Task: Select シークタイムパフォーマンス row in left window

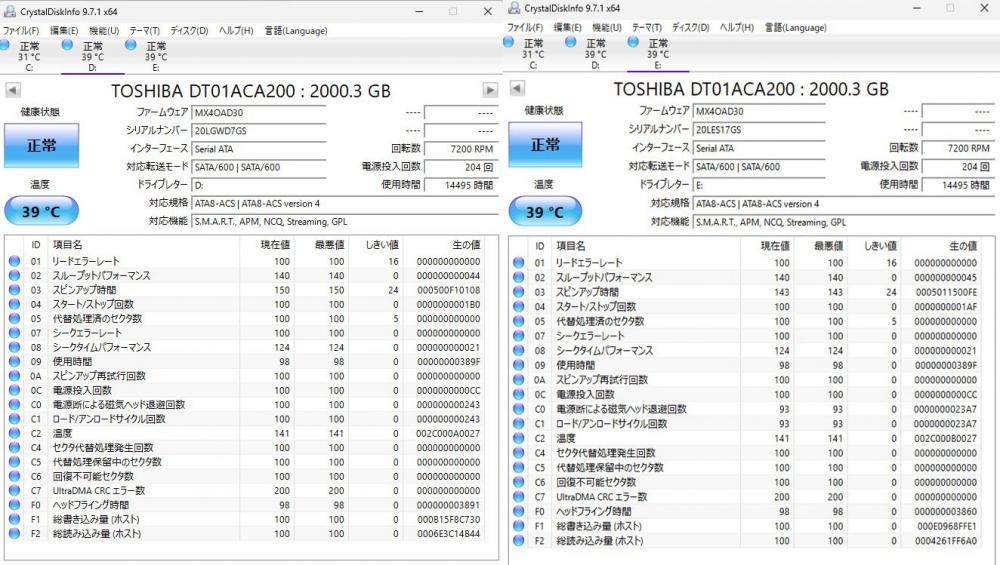Action: click(244, 348)
